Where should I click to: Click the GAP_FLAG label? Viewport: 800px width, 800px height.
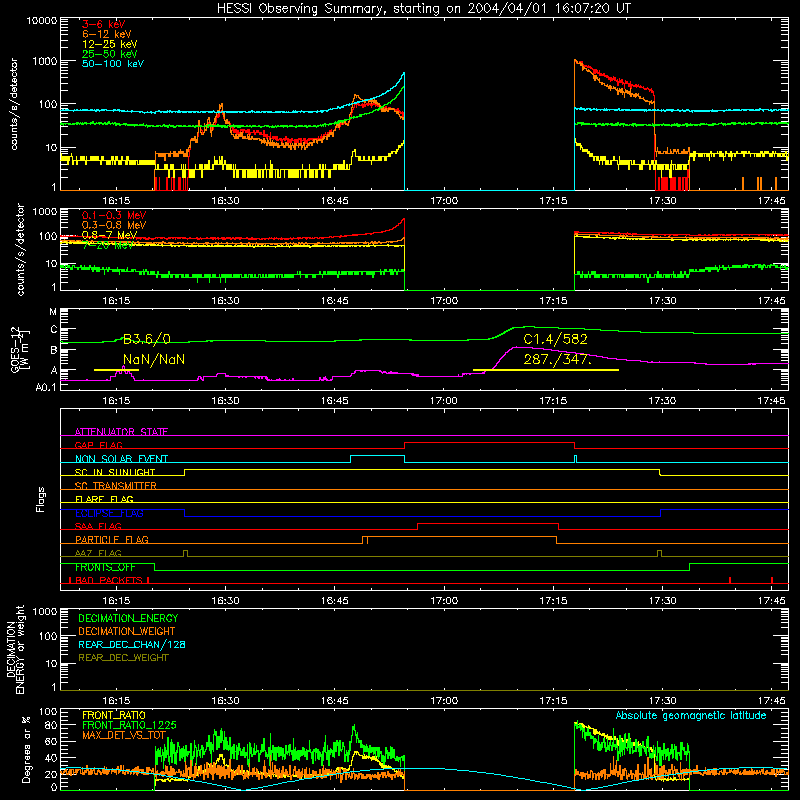(x=98, y=445)
